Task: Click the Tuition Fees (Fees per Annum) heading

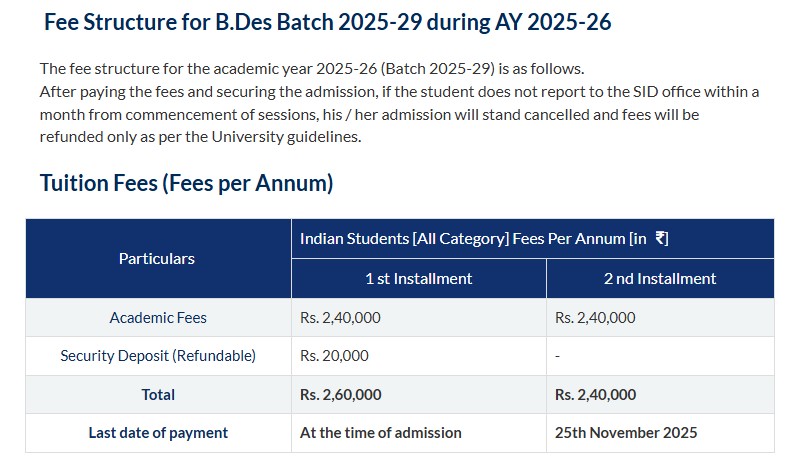Action: pos(186,183)
